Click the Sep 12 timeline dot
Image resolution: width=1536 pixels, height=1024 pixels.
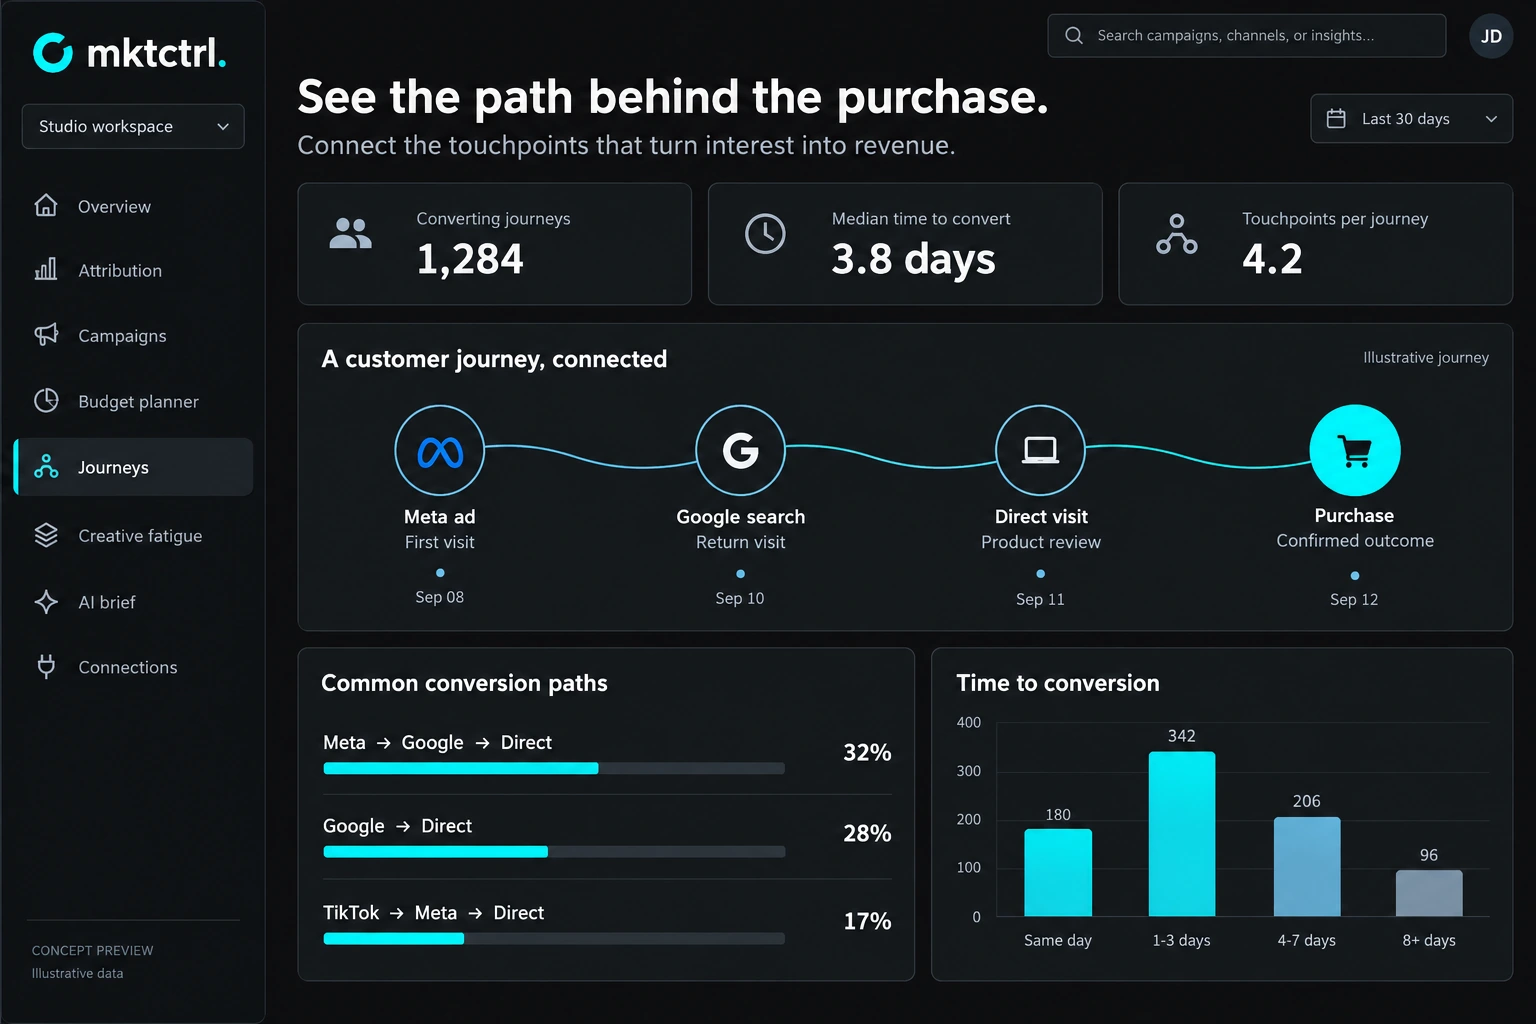[1355, 576]
